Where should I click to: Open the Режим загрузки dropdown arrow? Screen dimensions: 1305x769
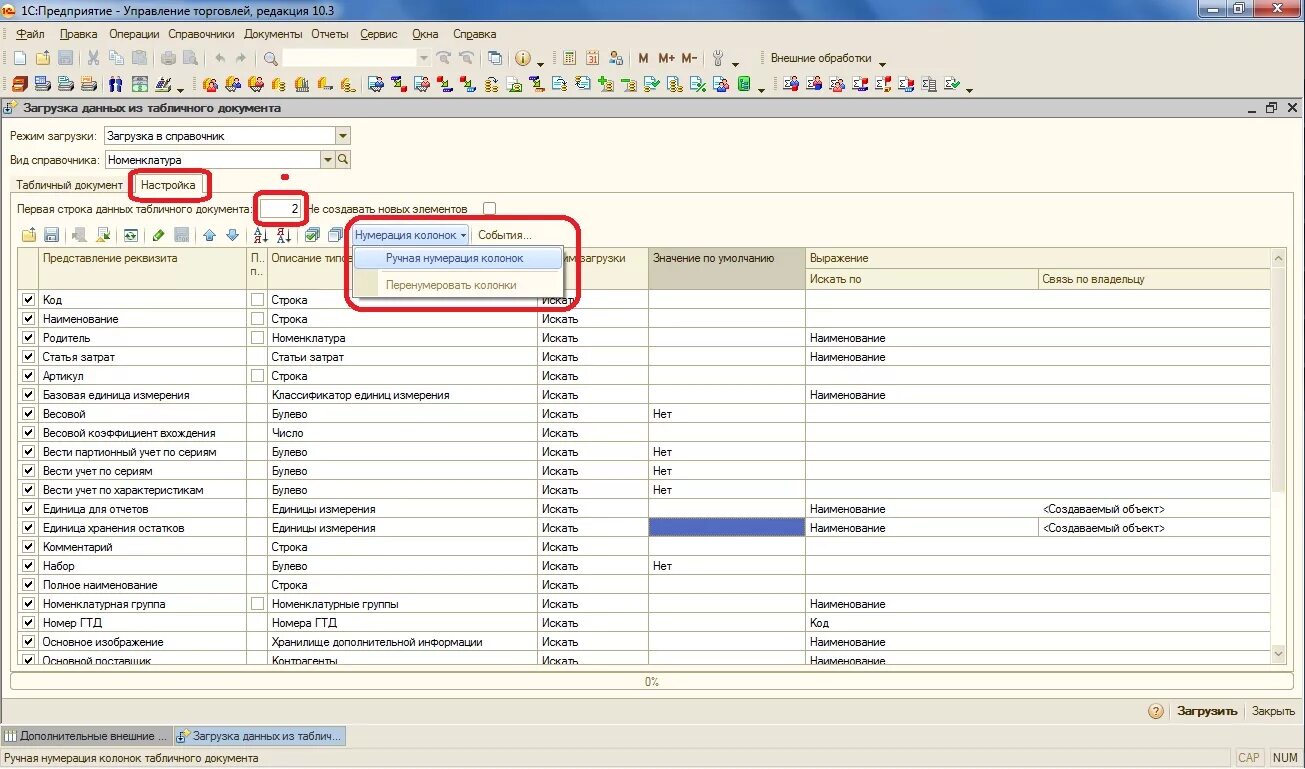pos(343,136)
